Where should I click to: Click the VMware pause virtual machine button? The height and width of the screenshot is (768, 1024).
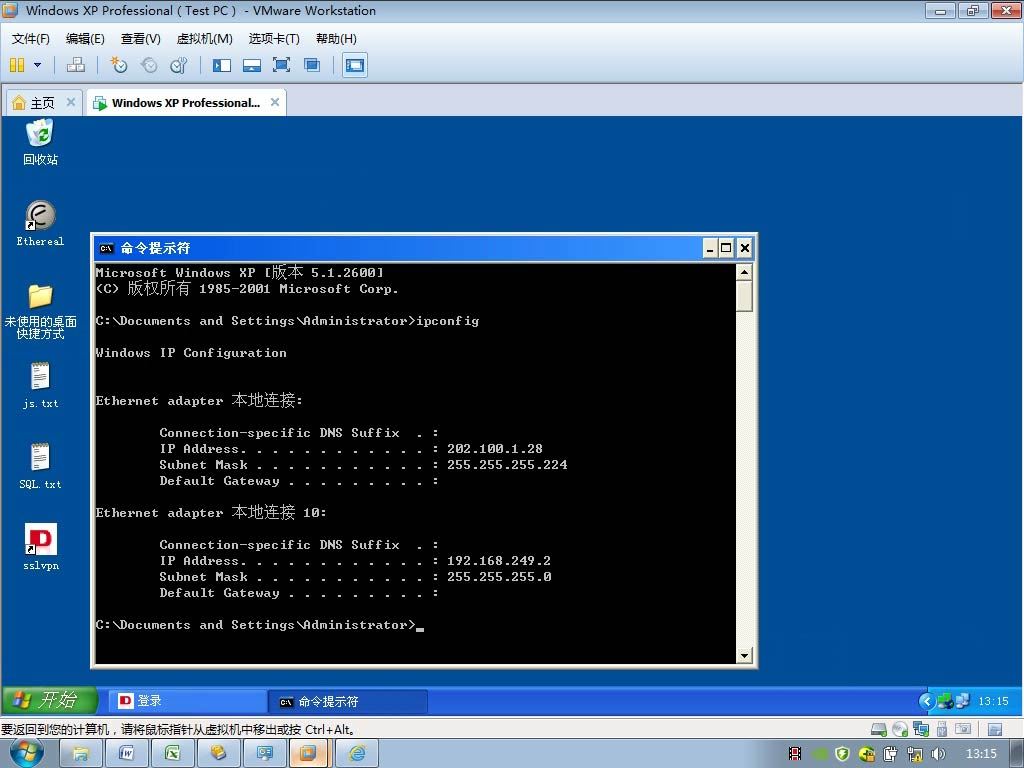(17, 65)
